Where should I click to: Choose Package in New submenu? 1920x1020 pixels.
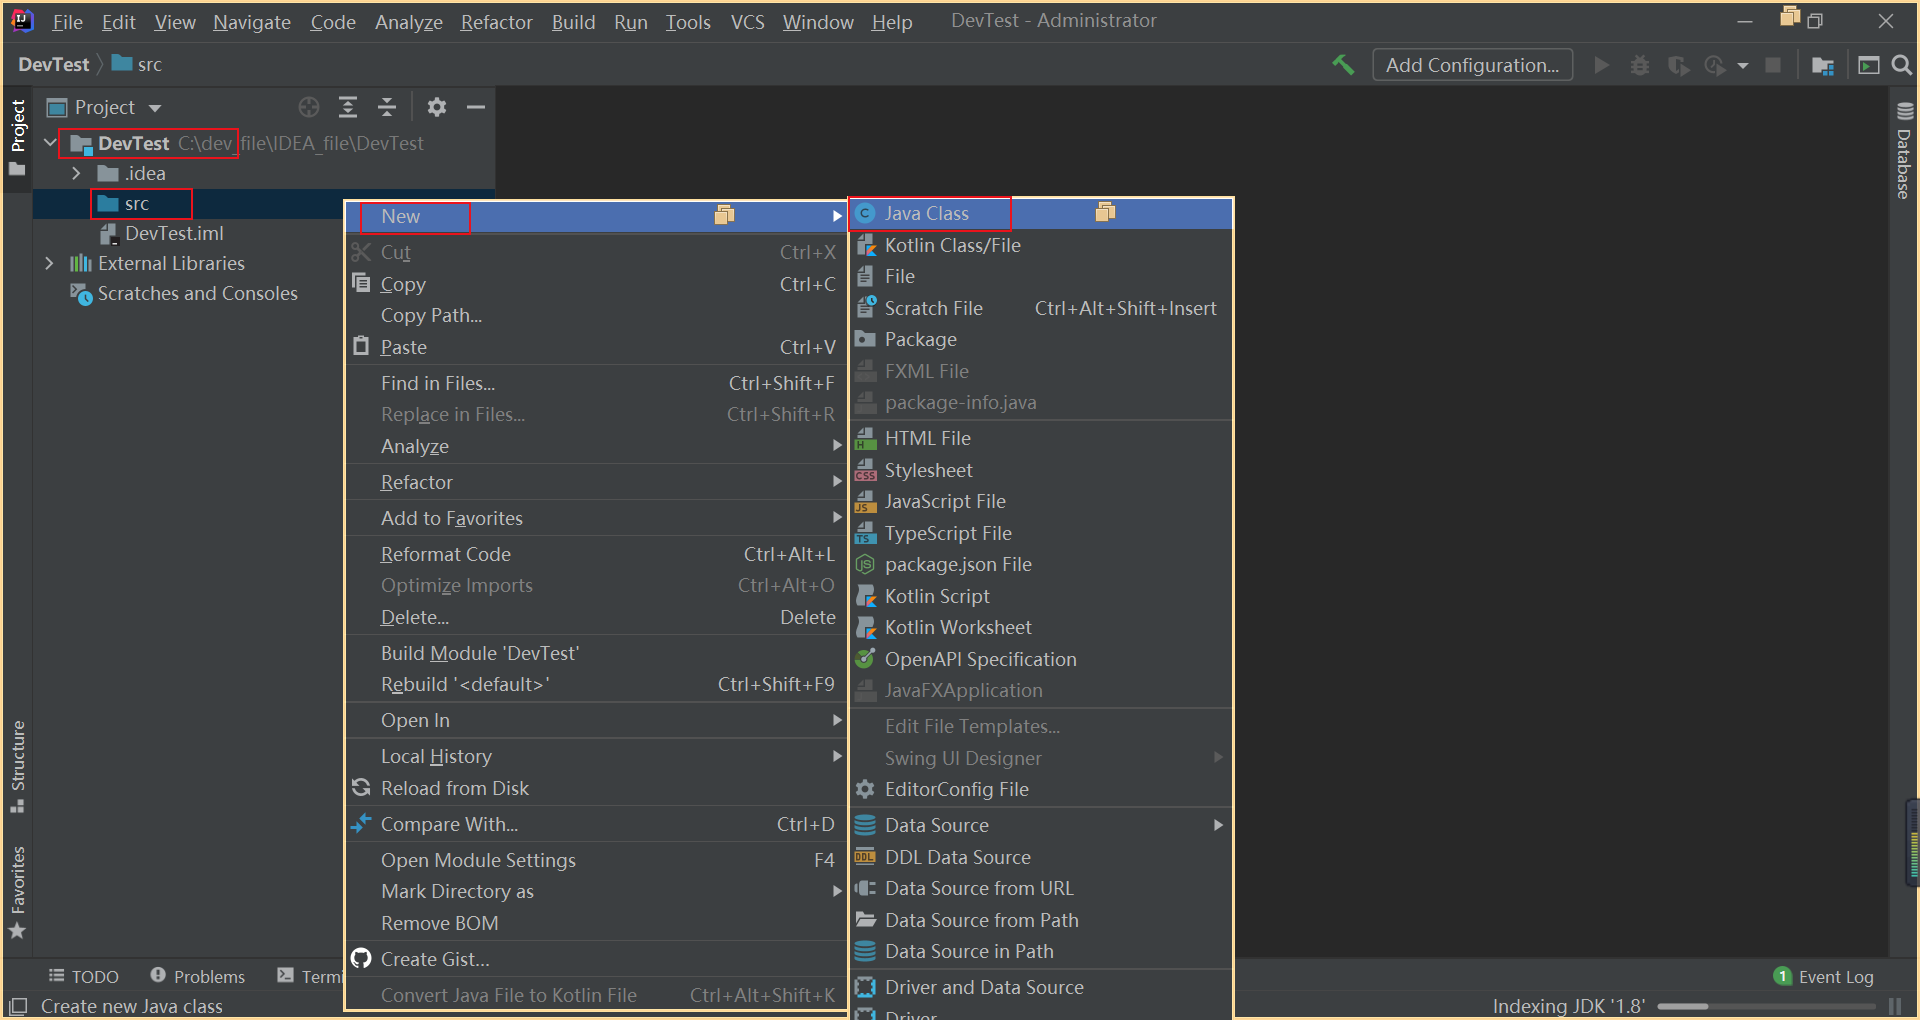pos(1041,339)
